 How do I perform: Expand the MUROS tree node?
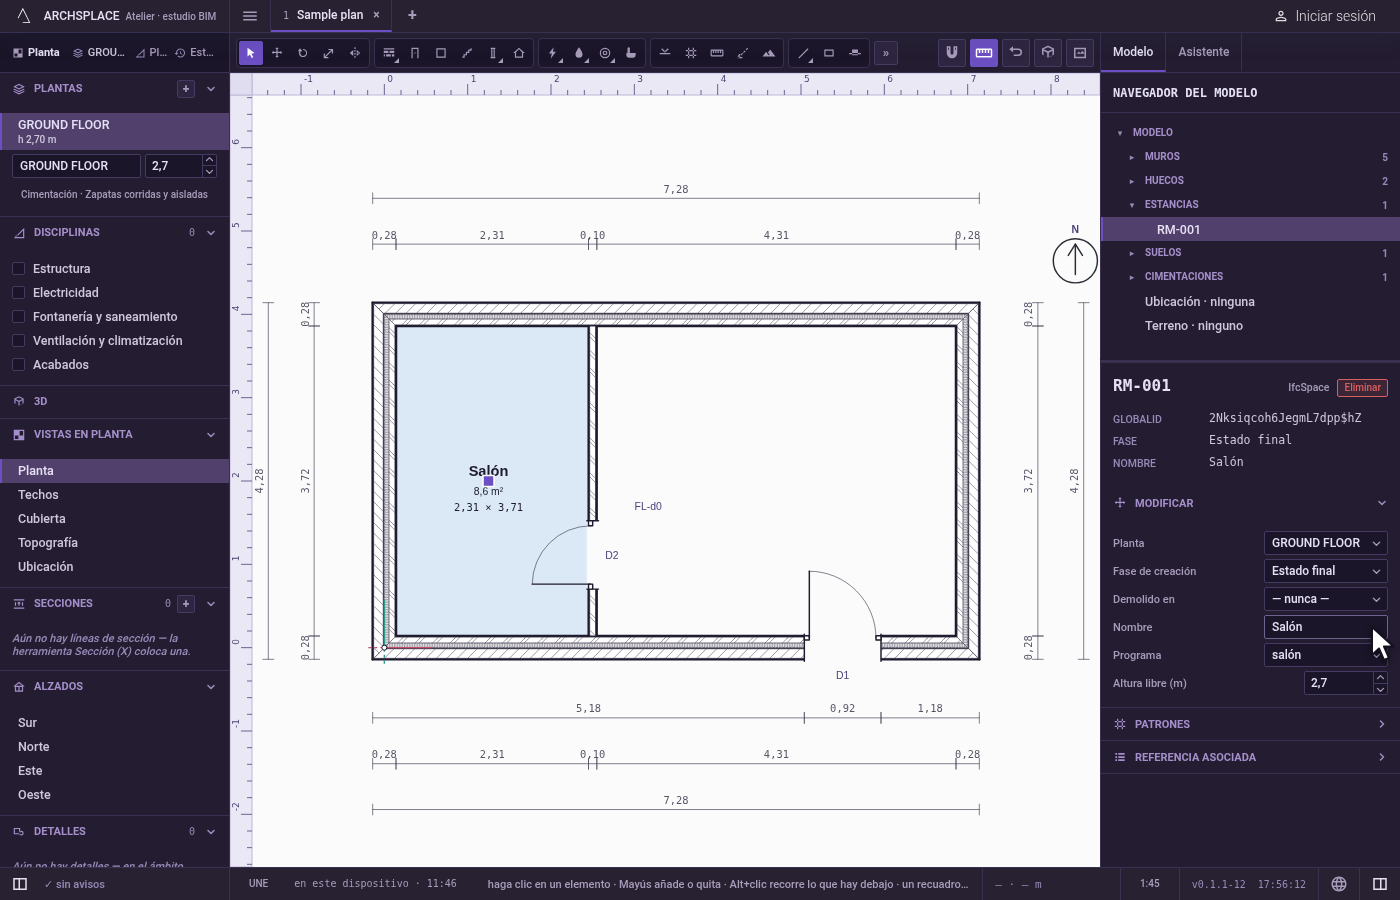point(1132,157)
